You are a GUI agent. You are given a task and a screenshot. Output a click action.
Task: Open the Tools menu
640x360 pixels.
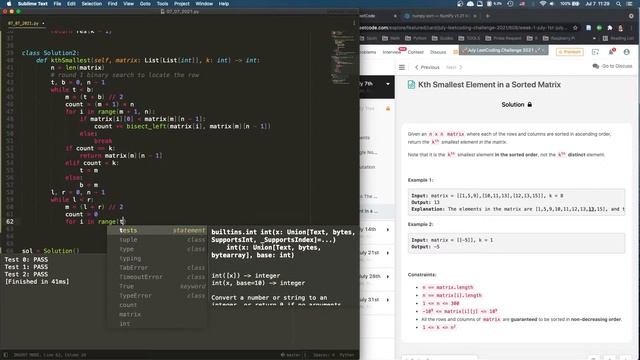[x=162, y=4]
